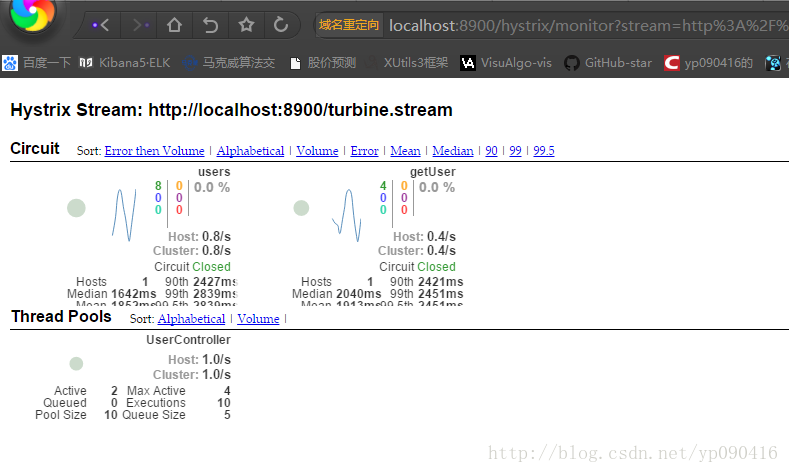
Task: Open the 股价预测 bookmark
Action: tap(323, 63)
